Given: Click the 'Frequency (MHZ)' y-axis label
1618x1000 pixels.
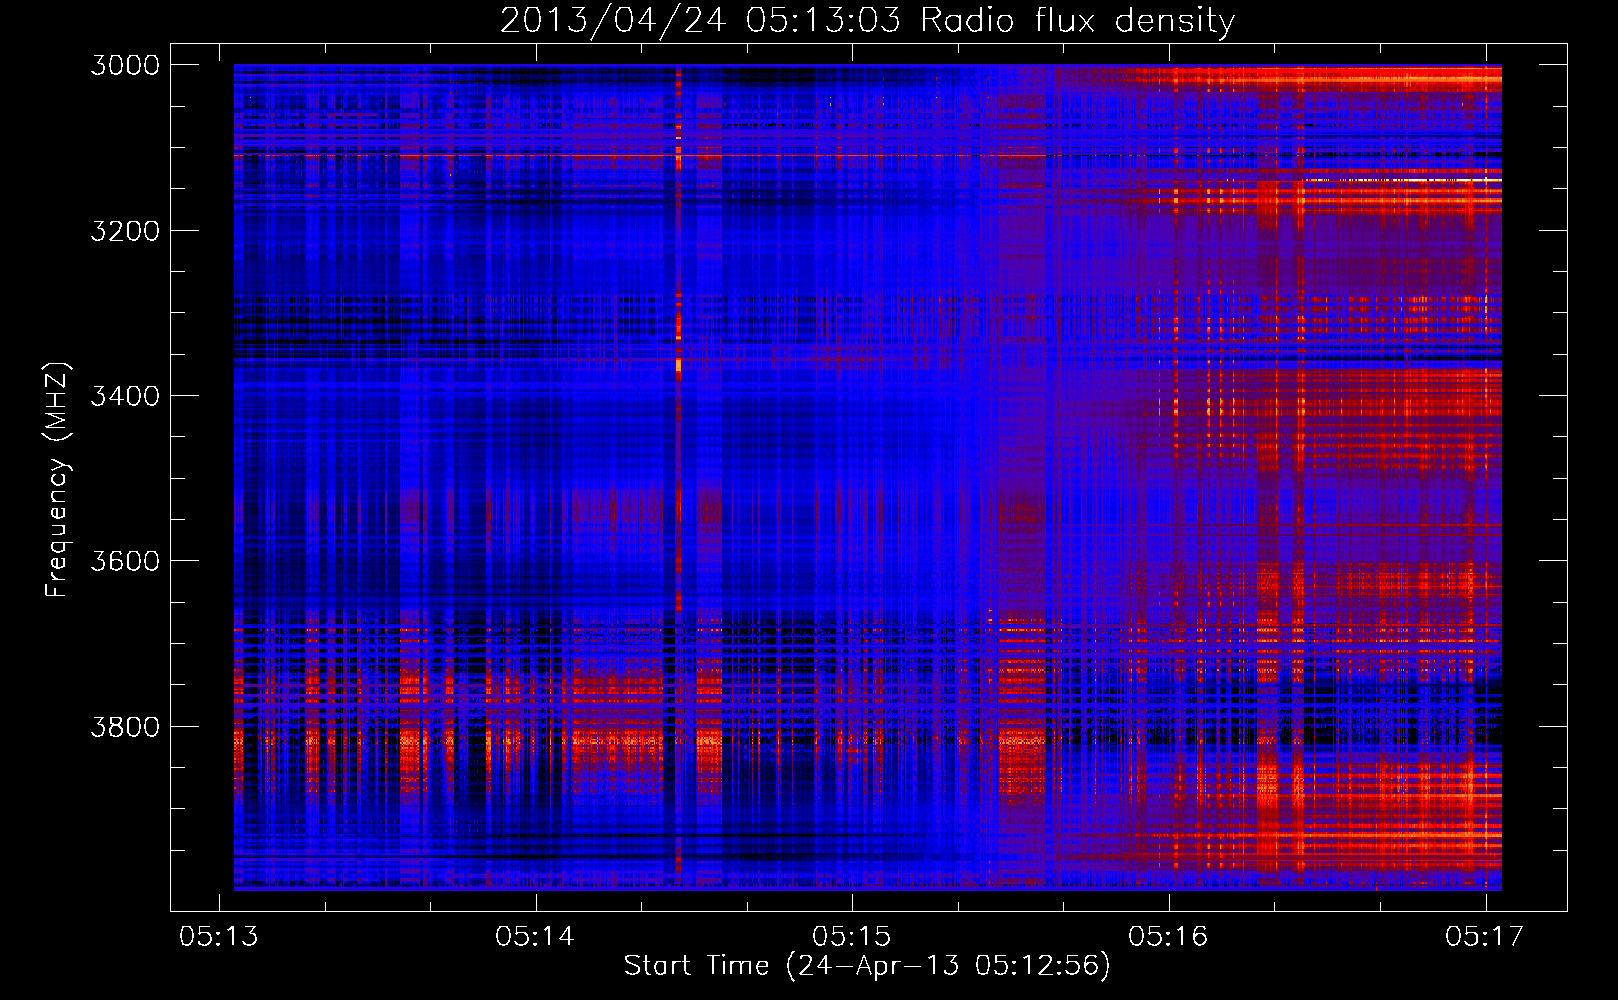Looking at the screenshot, I should [x=58, y=480].
